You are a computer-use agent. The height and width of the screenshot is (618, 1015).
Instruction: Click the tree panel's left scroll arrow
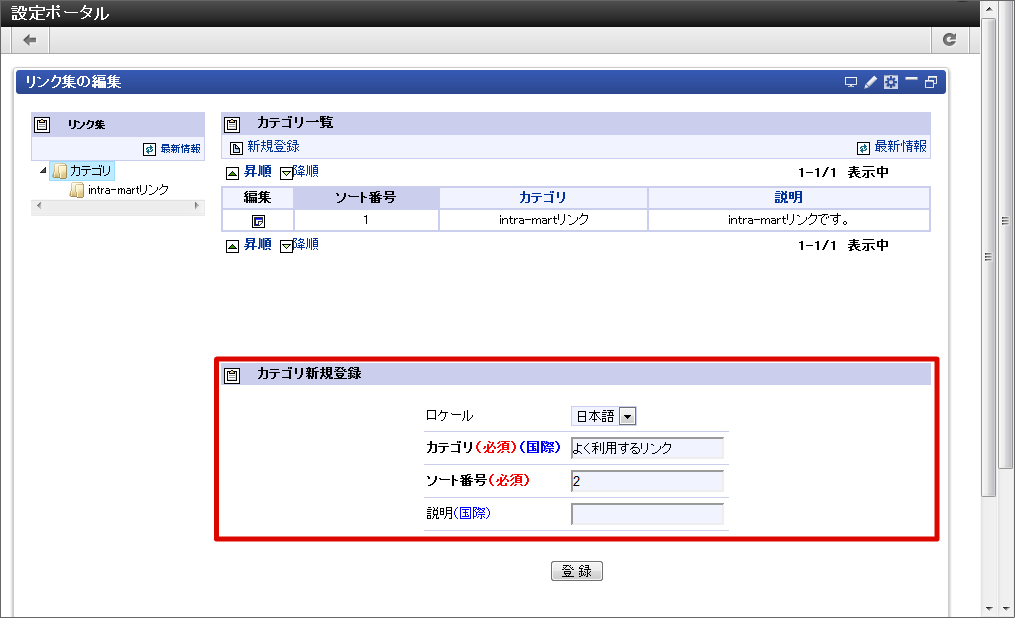pos(39,206)
